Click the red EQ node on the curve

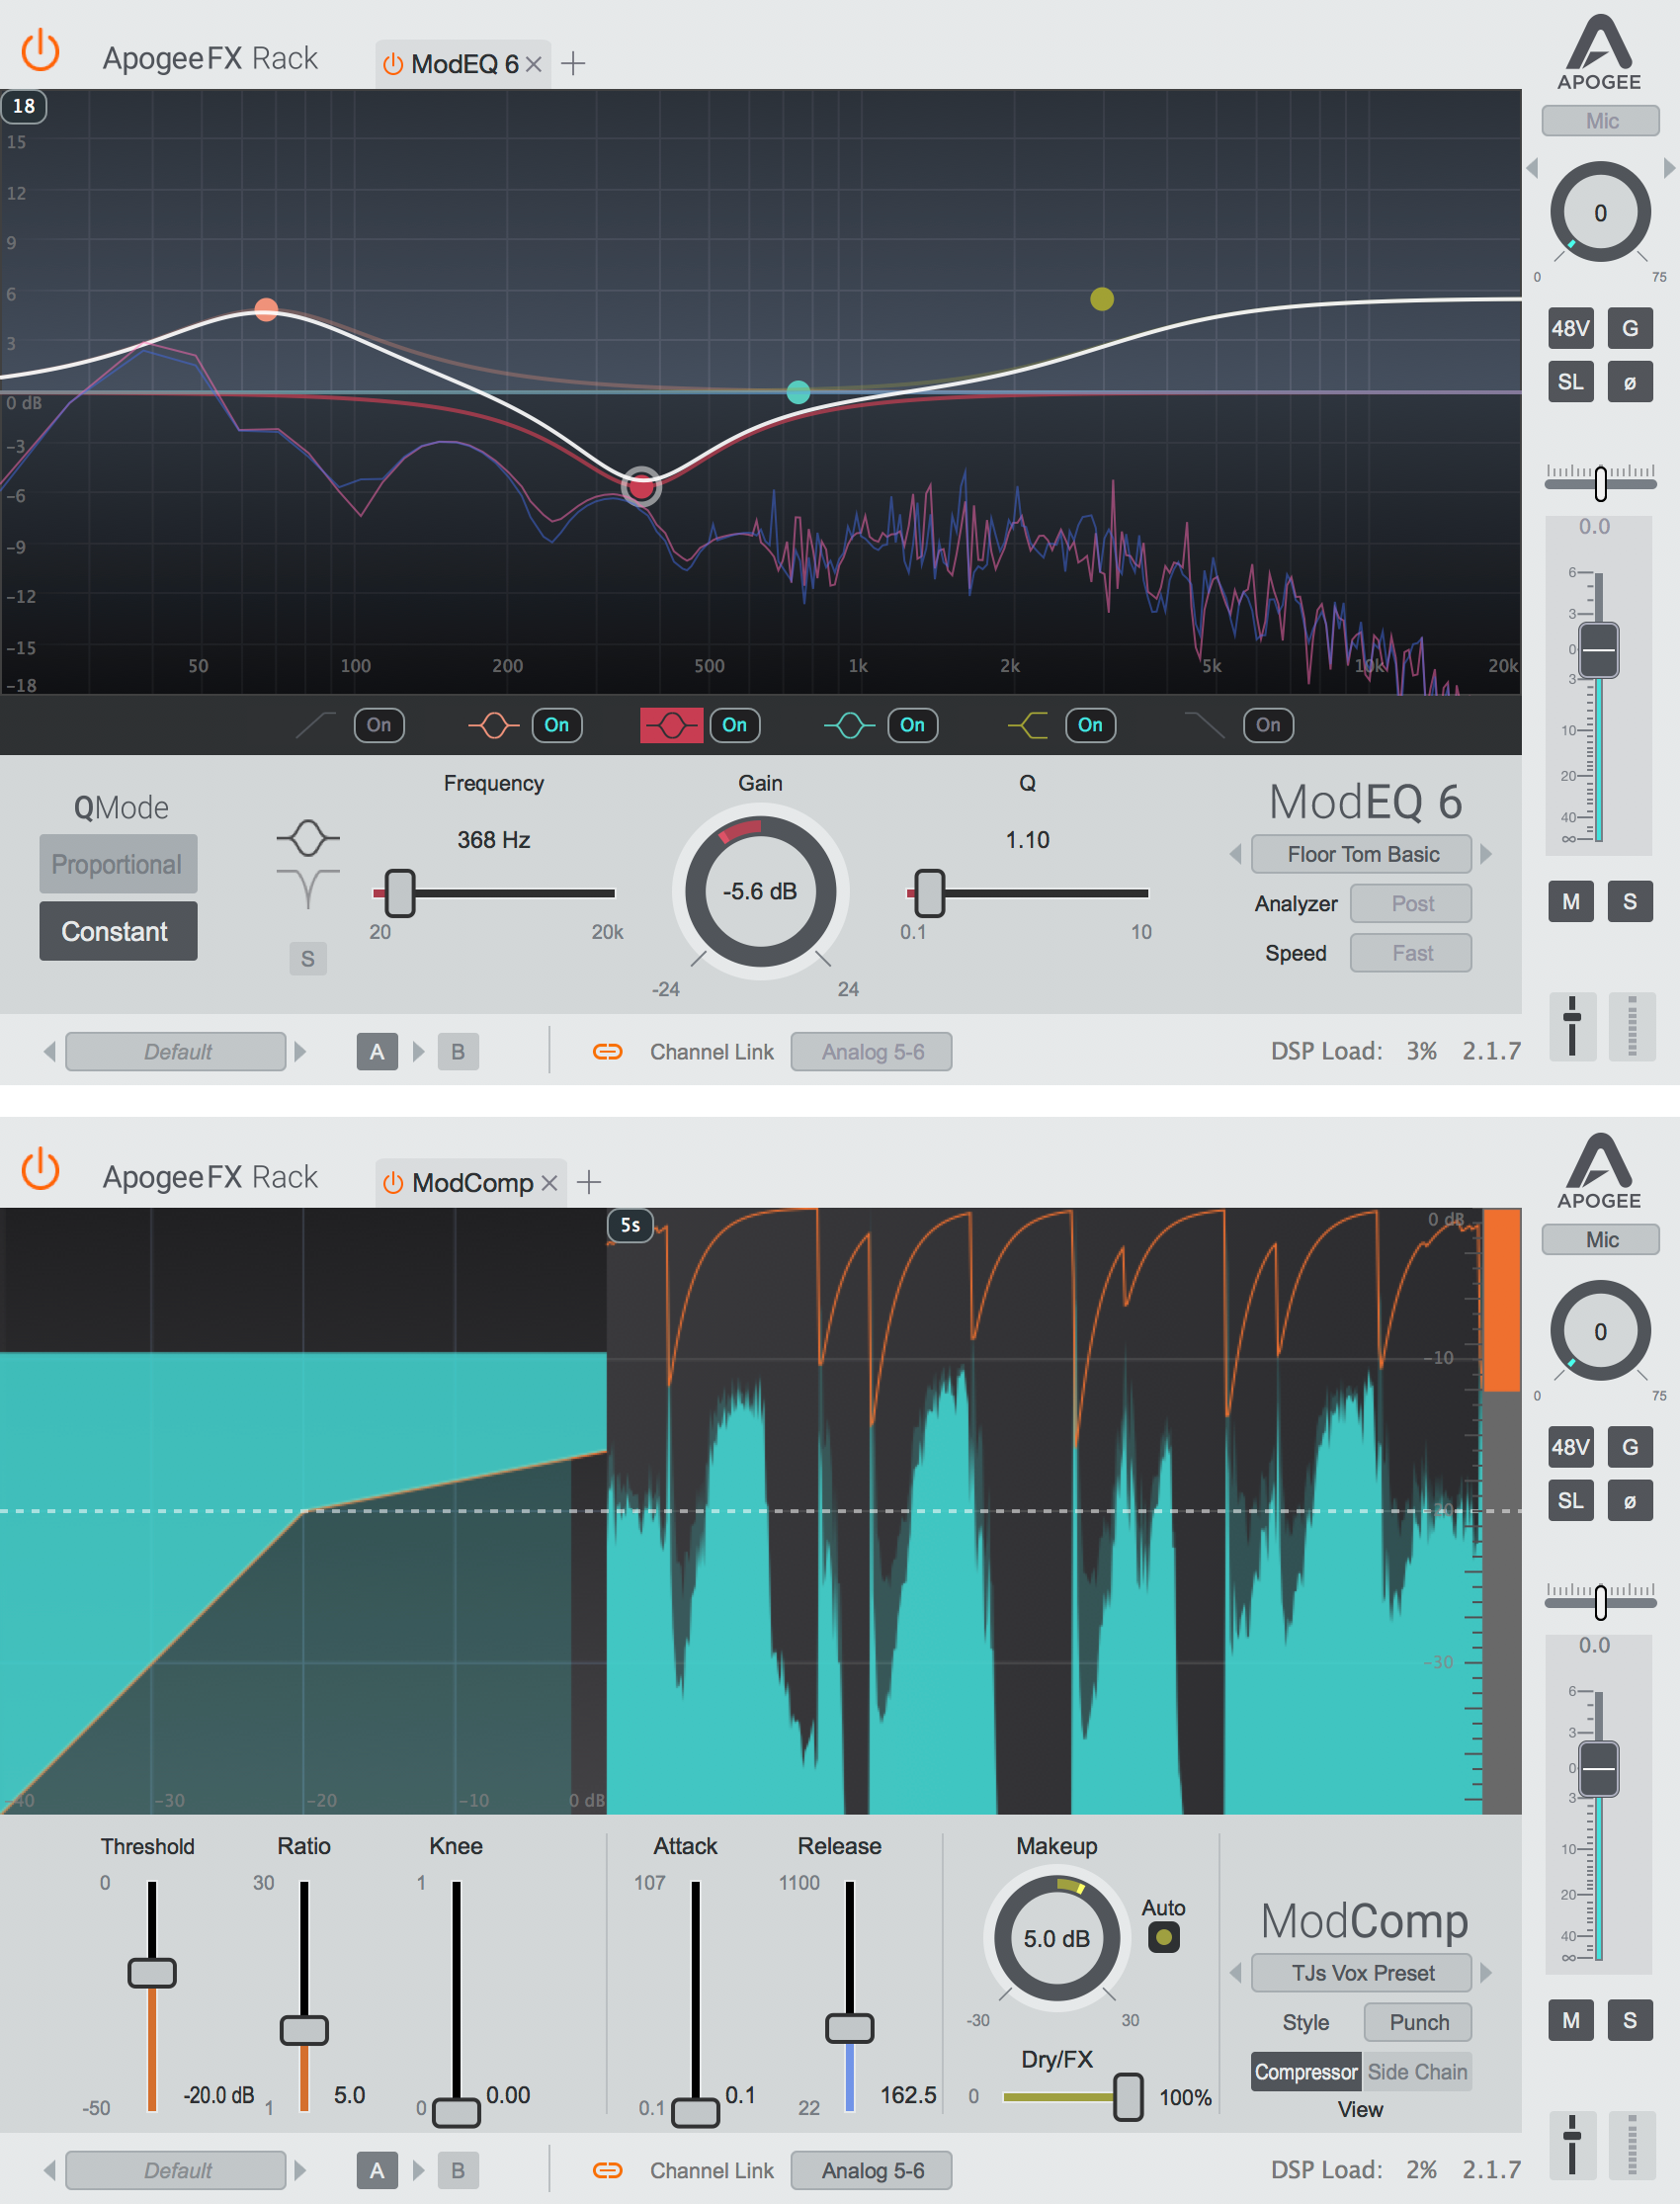(641, 487)
